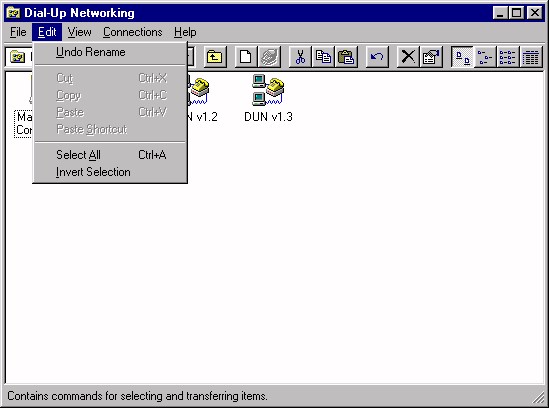Viewport: 549px width, 408px height.
Task: Switch to List view
Action: pyautogui.click(x=508, y=57)
